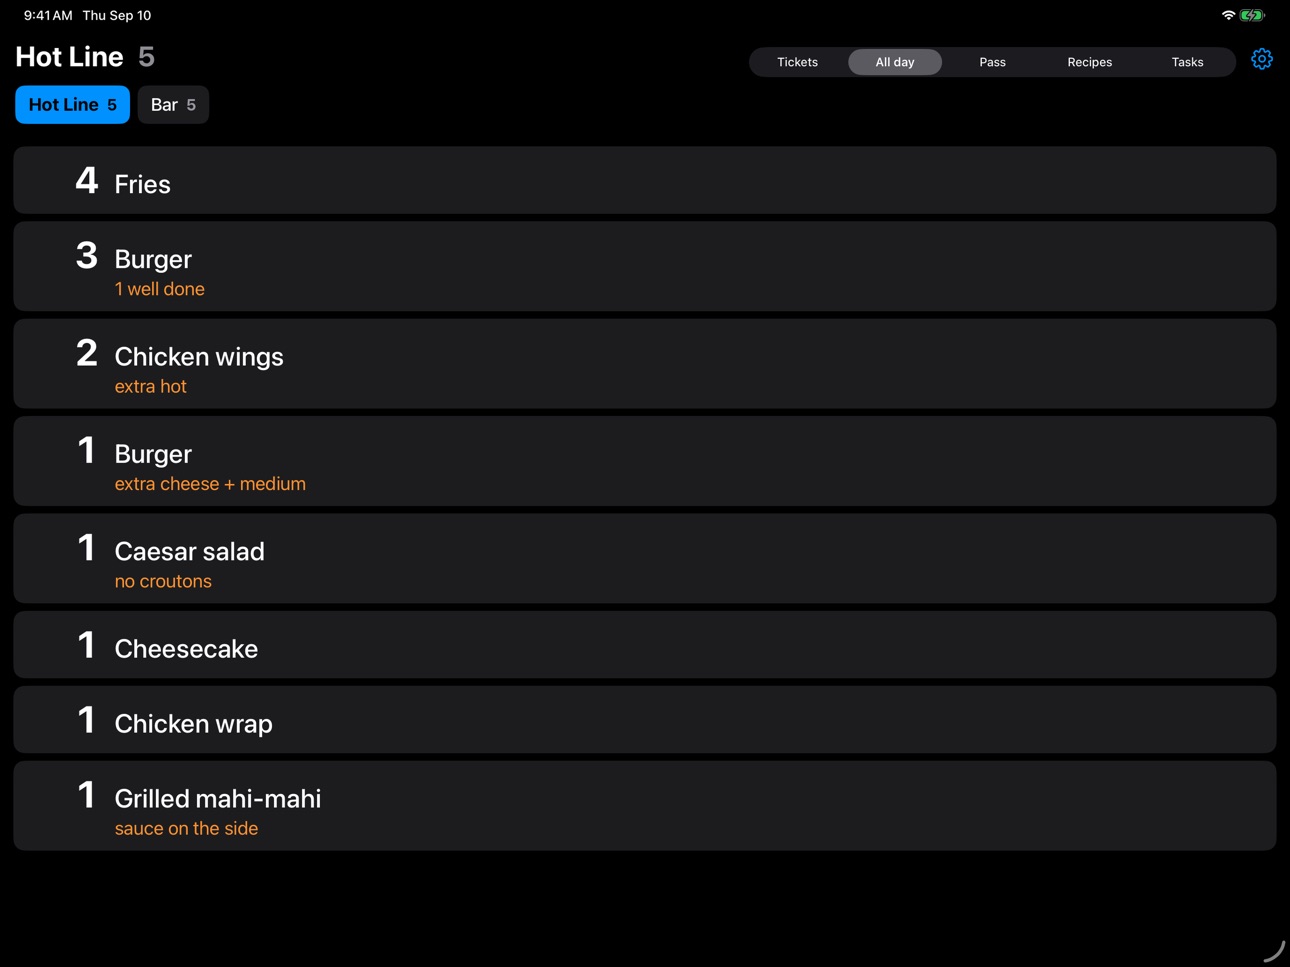Check the battery status icon
This screenshot has height=967, width=1290.
tap(1252, 15)
